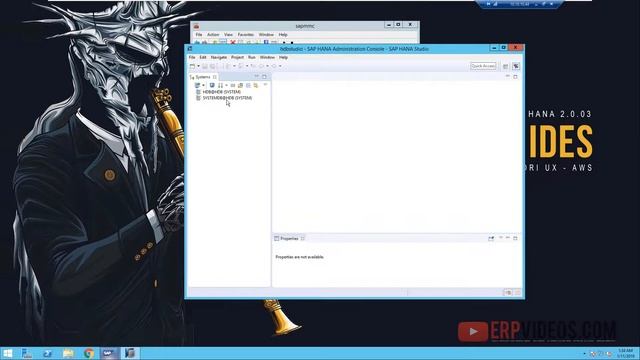
Task: Click the Administration icon in Systems toolbar
Action: coord(220,85)
